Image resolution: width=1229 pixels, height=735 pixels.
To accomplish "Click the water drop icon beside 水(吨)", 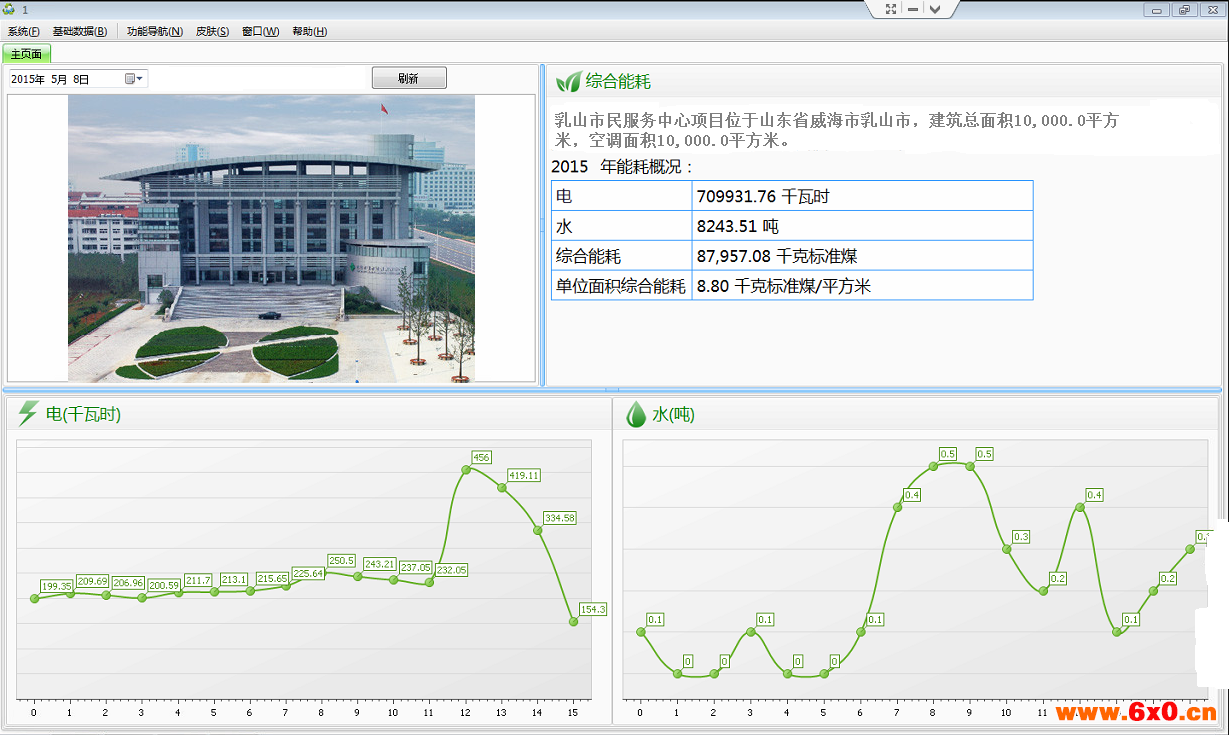I will click(636, 414).
